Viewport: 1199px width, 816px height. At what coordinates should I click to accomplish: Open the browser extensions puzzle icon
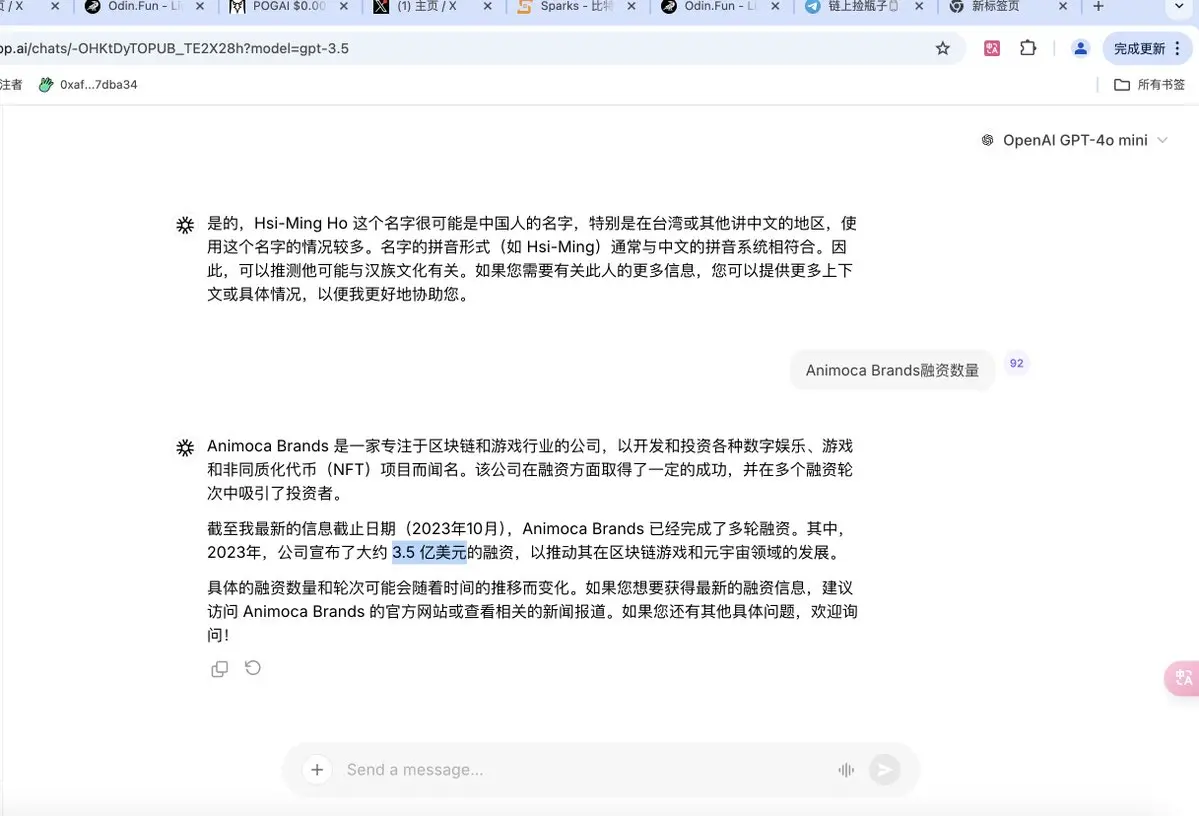tap(1028, 48)
